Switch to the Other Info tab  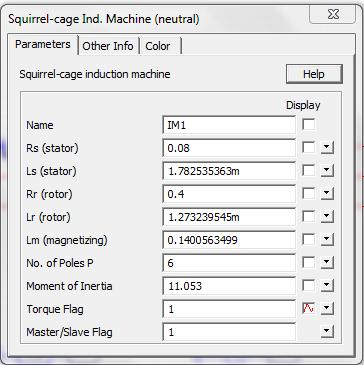click(108, 46)
